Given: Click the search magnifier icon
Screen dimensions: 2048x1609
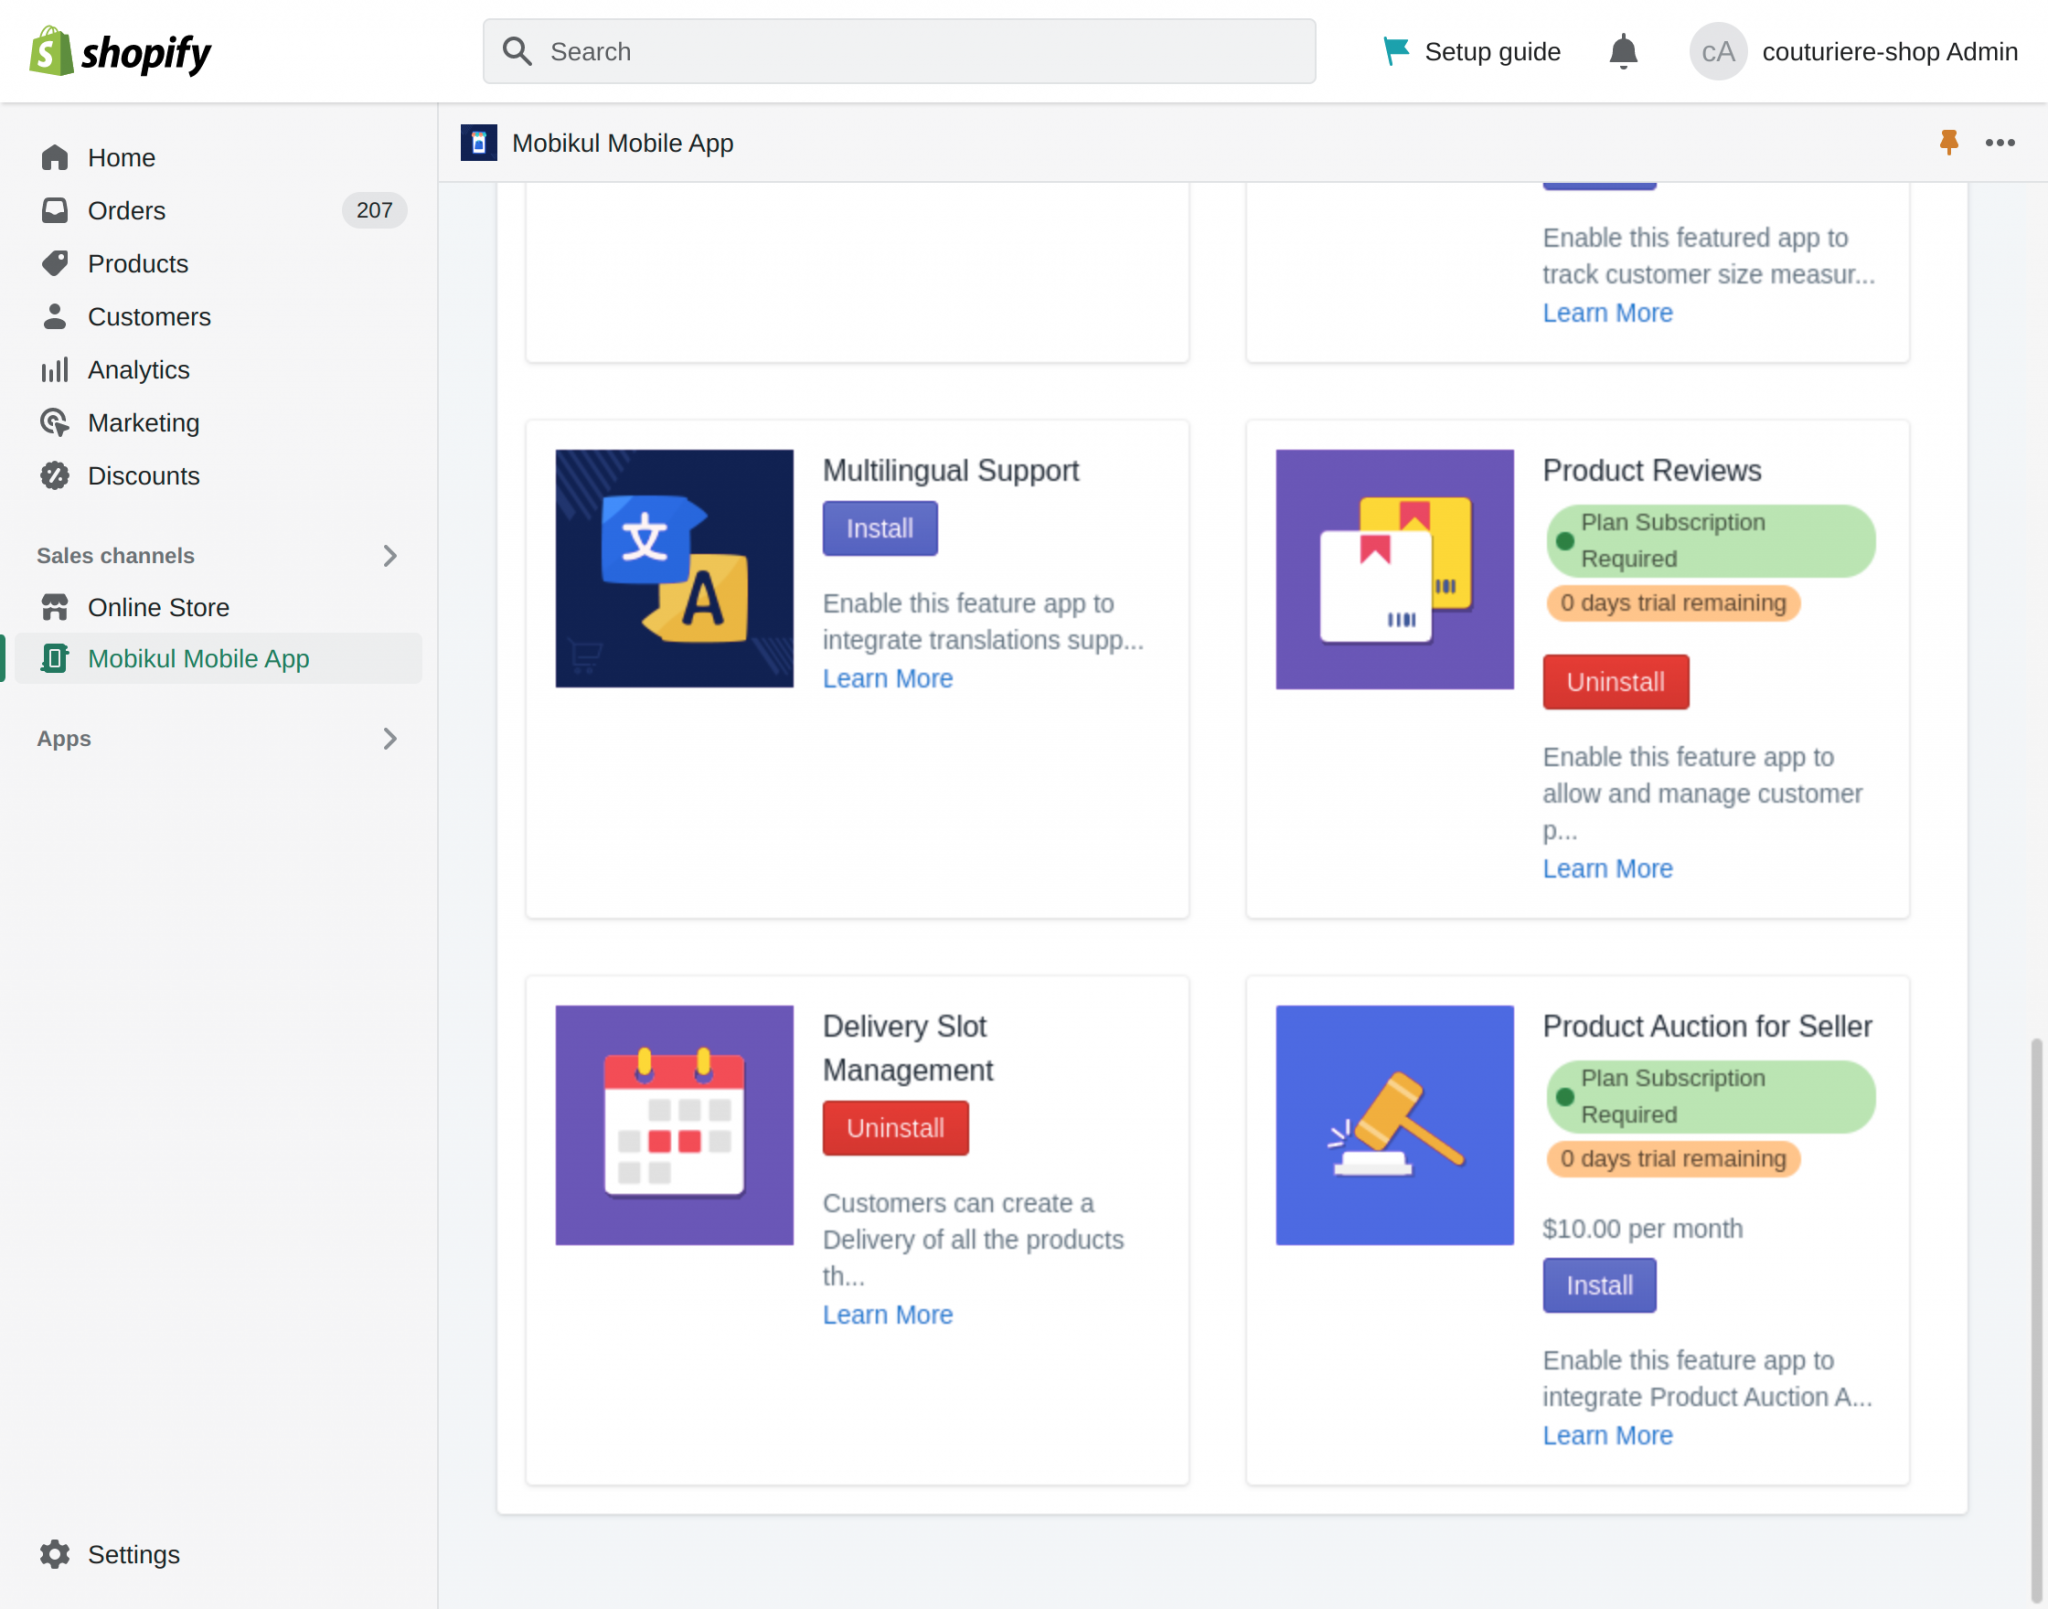Looking at the screenshot, I should (517, 51).
